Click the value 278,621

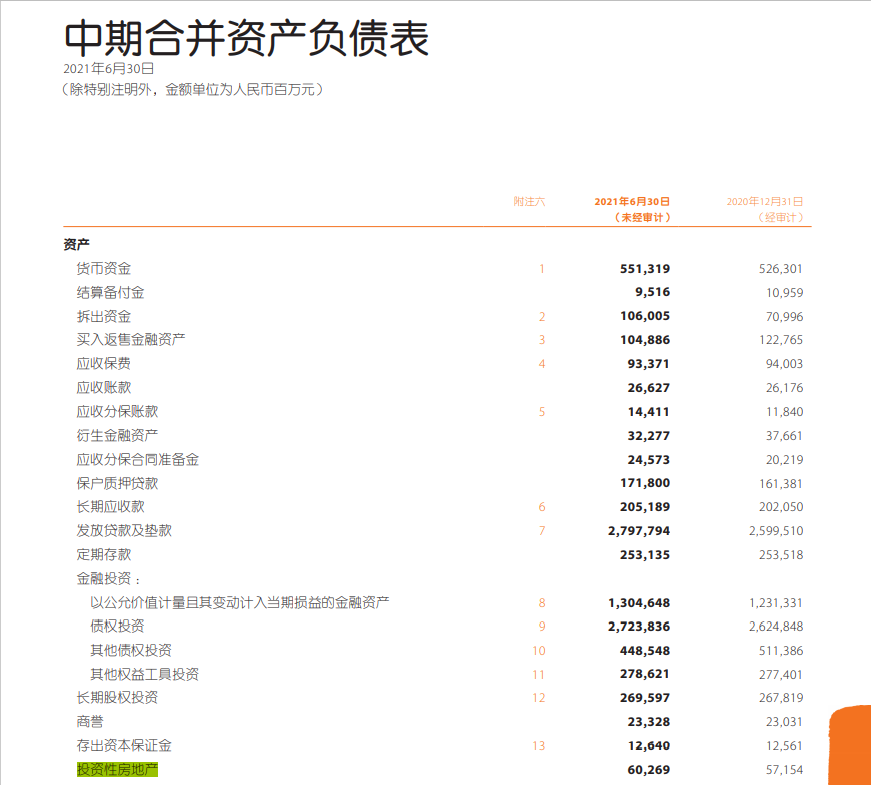(645, 674)
